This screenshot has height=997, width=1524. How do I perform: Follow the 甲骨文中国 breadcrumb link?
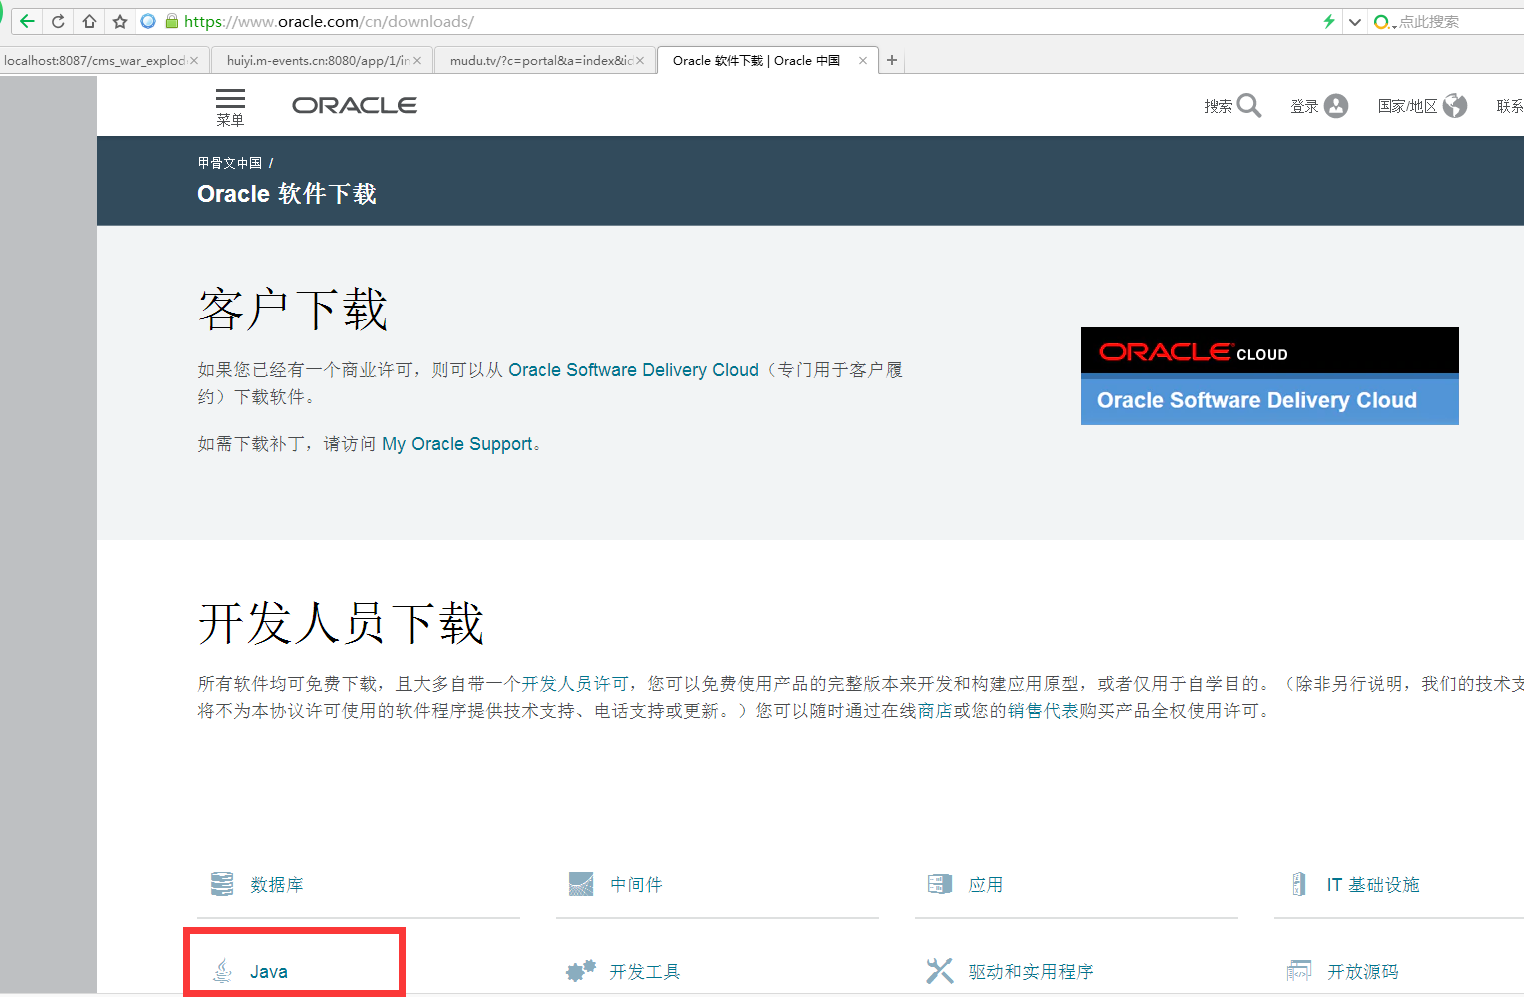[x=230, y=163]
